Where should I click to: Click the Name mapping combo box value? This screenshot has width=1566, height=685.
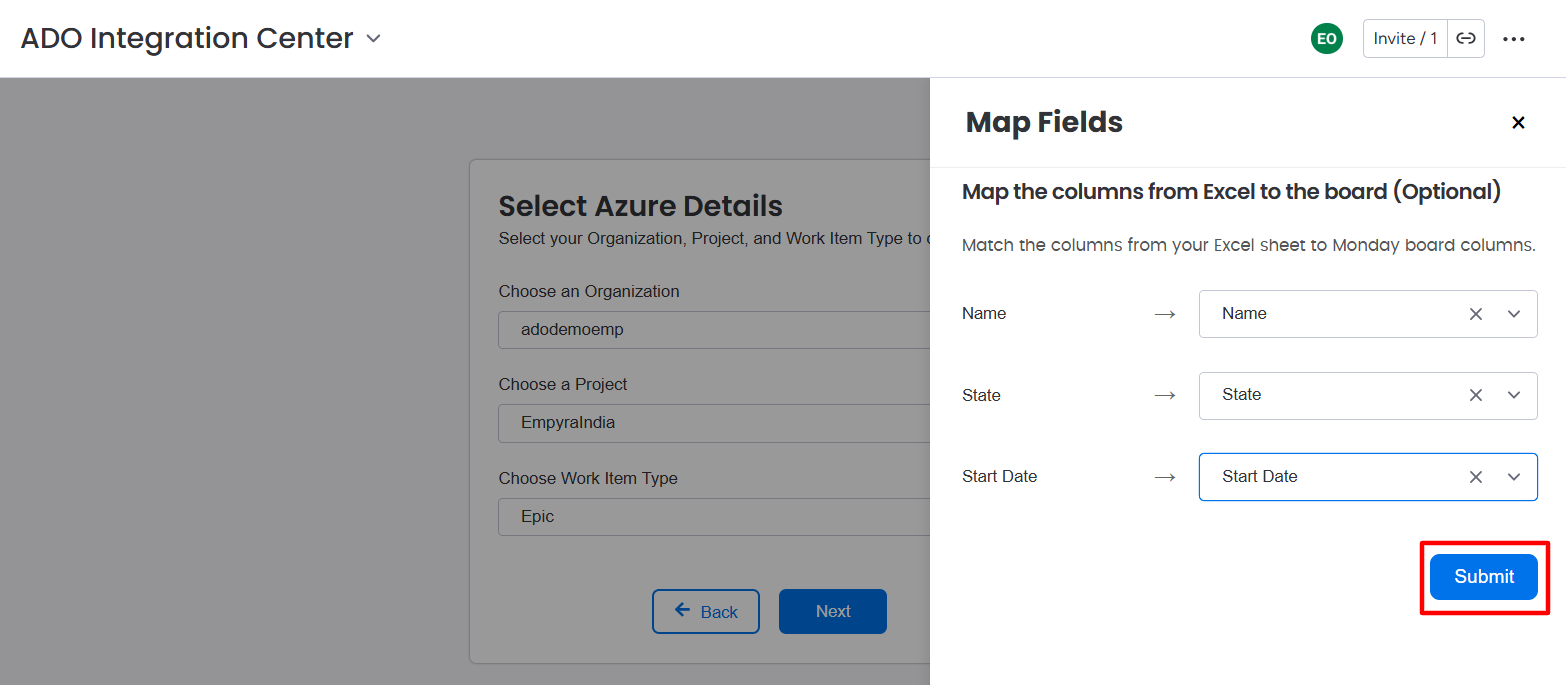point(1244,314)
